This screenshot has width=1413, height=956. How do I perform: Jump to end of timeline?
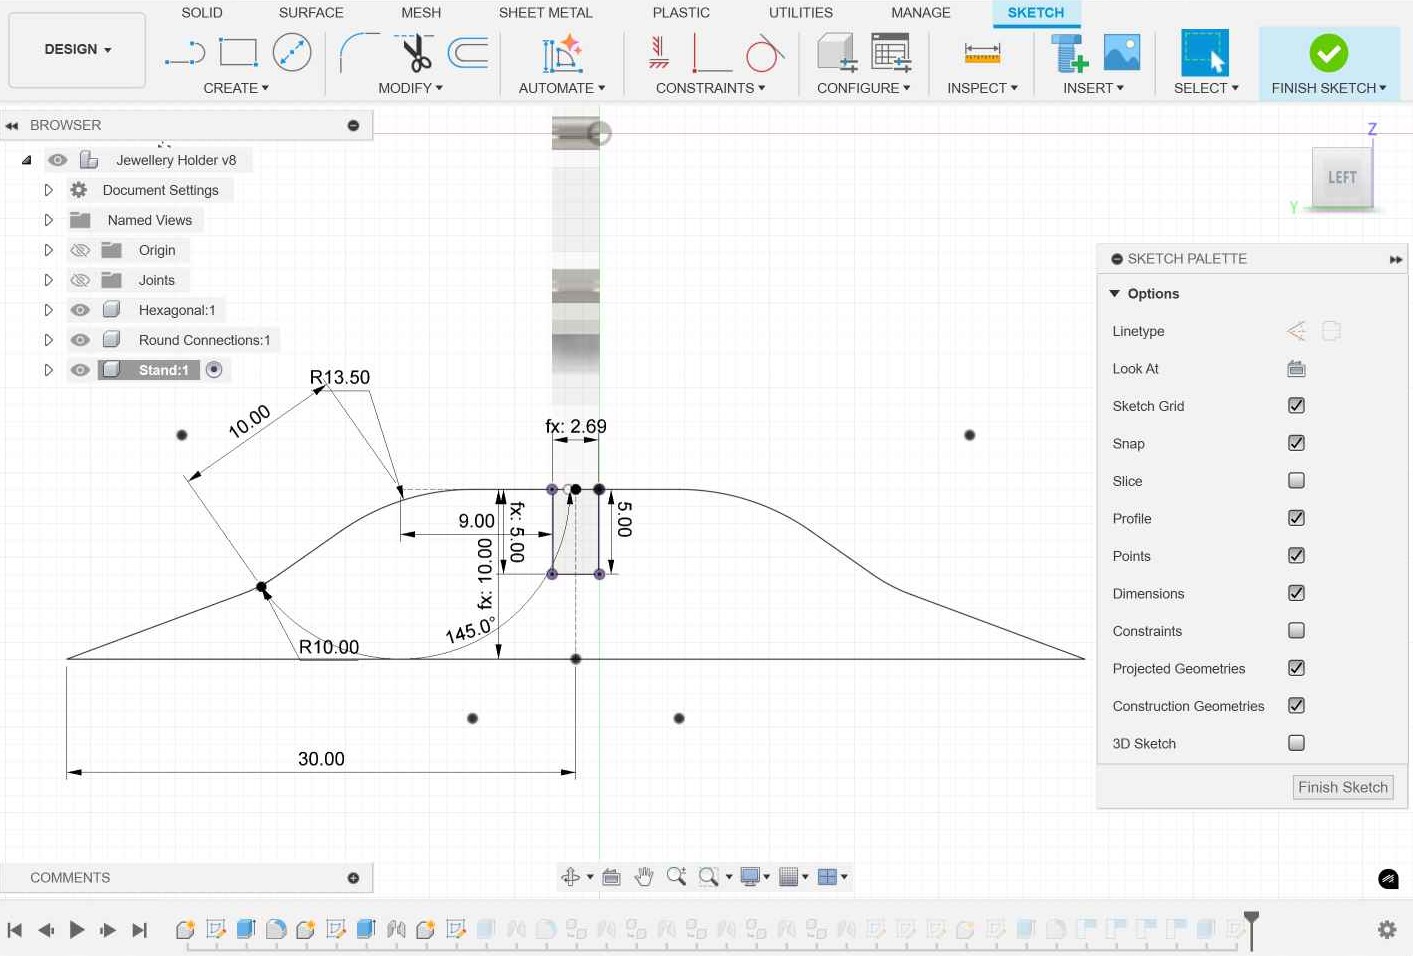(x=140, y=930)
